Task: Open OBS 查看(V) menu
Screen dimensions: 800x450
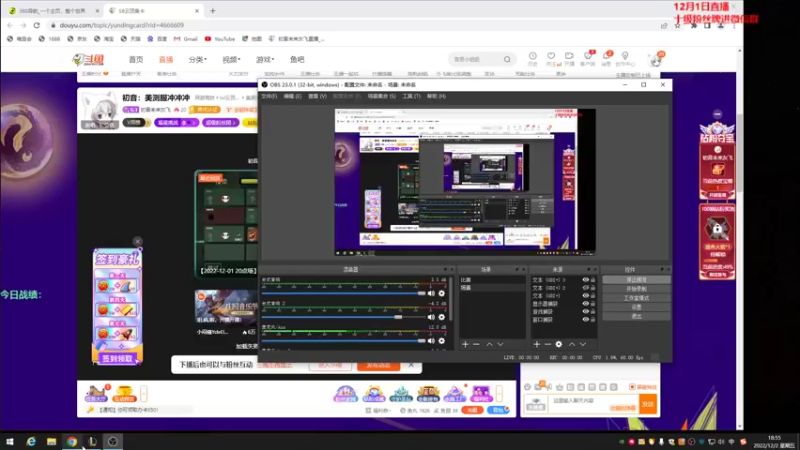Action: tap(317, 96)
